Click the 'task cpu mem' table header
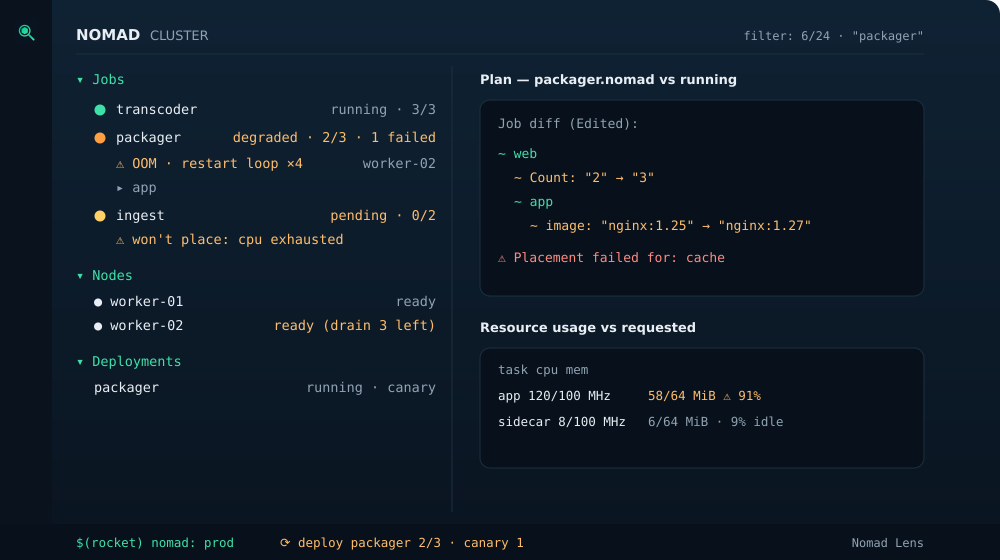This screenshot has height=560, width=1000. point(543,370)
